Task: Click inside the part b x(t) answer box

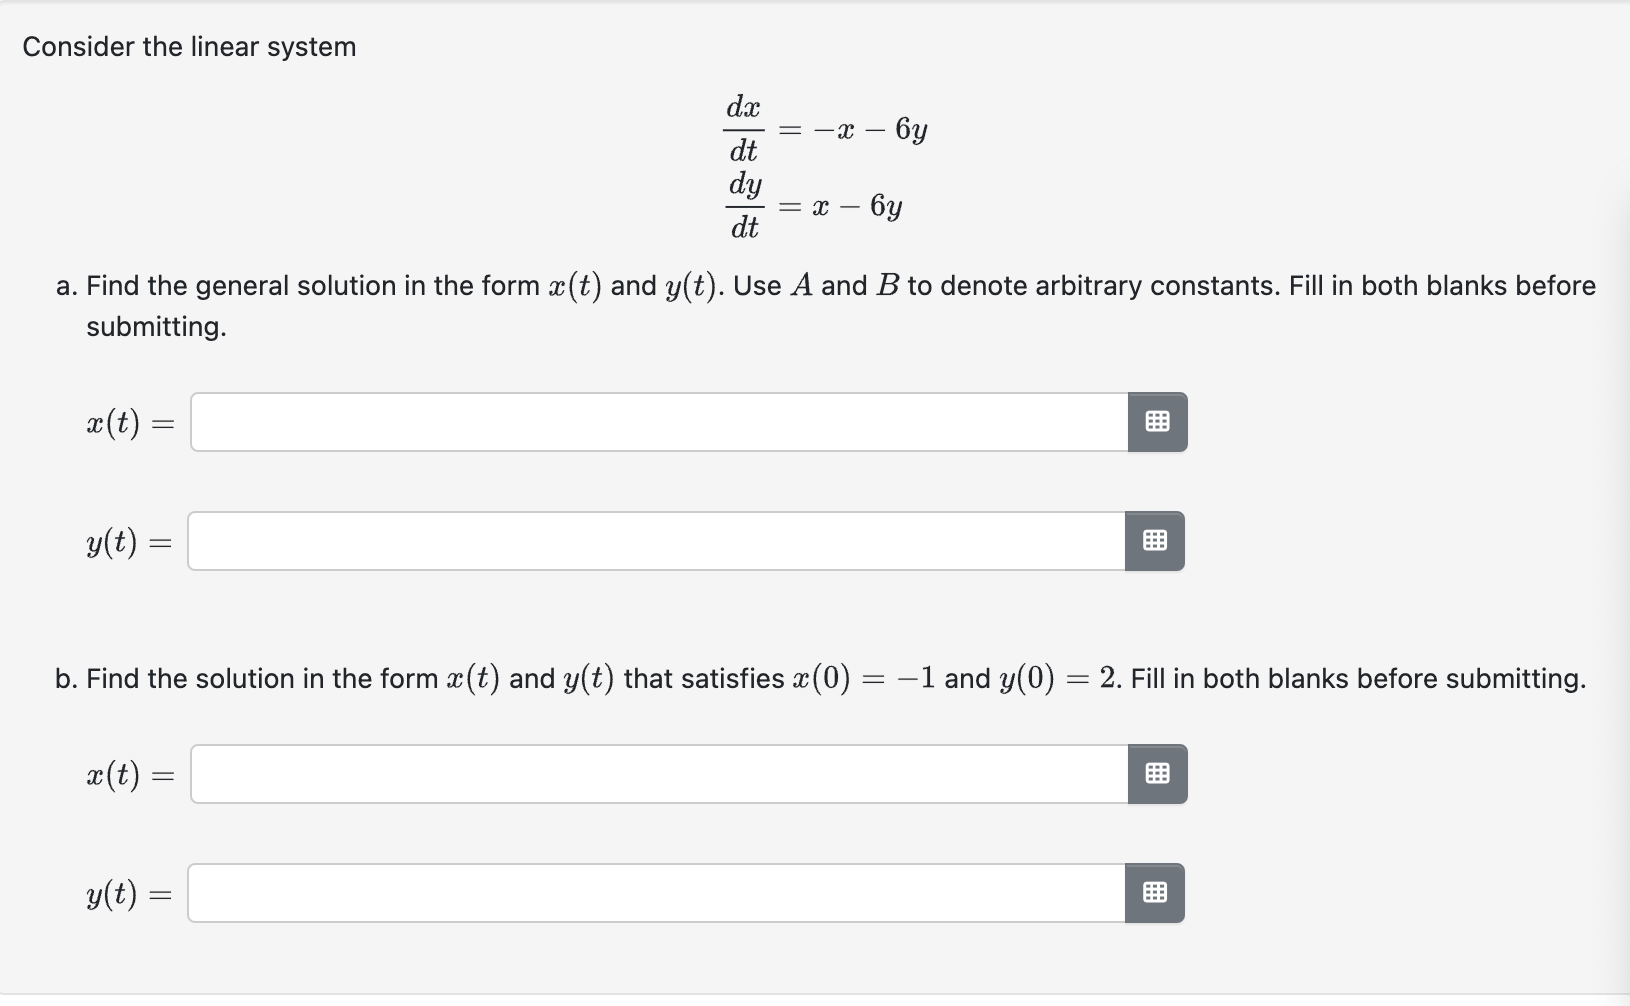Action: pyautogui.click(x=650, y=773)
